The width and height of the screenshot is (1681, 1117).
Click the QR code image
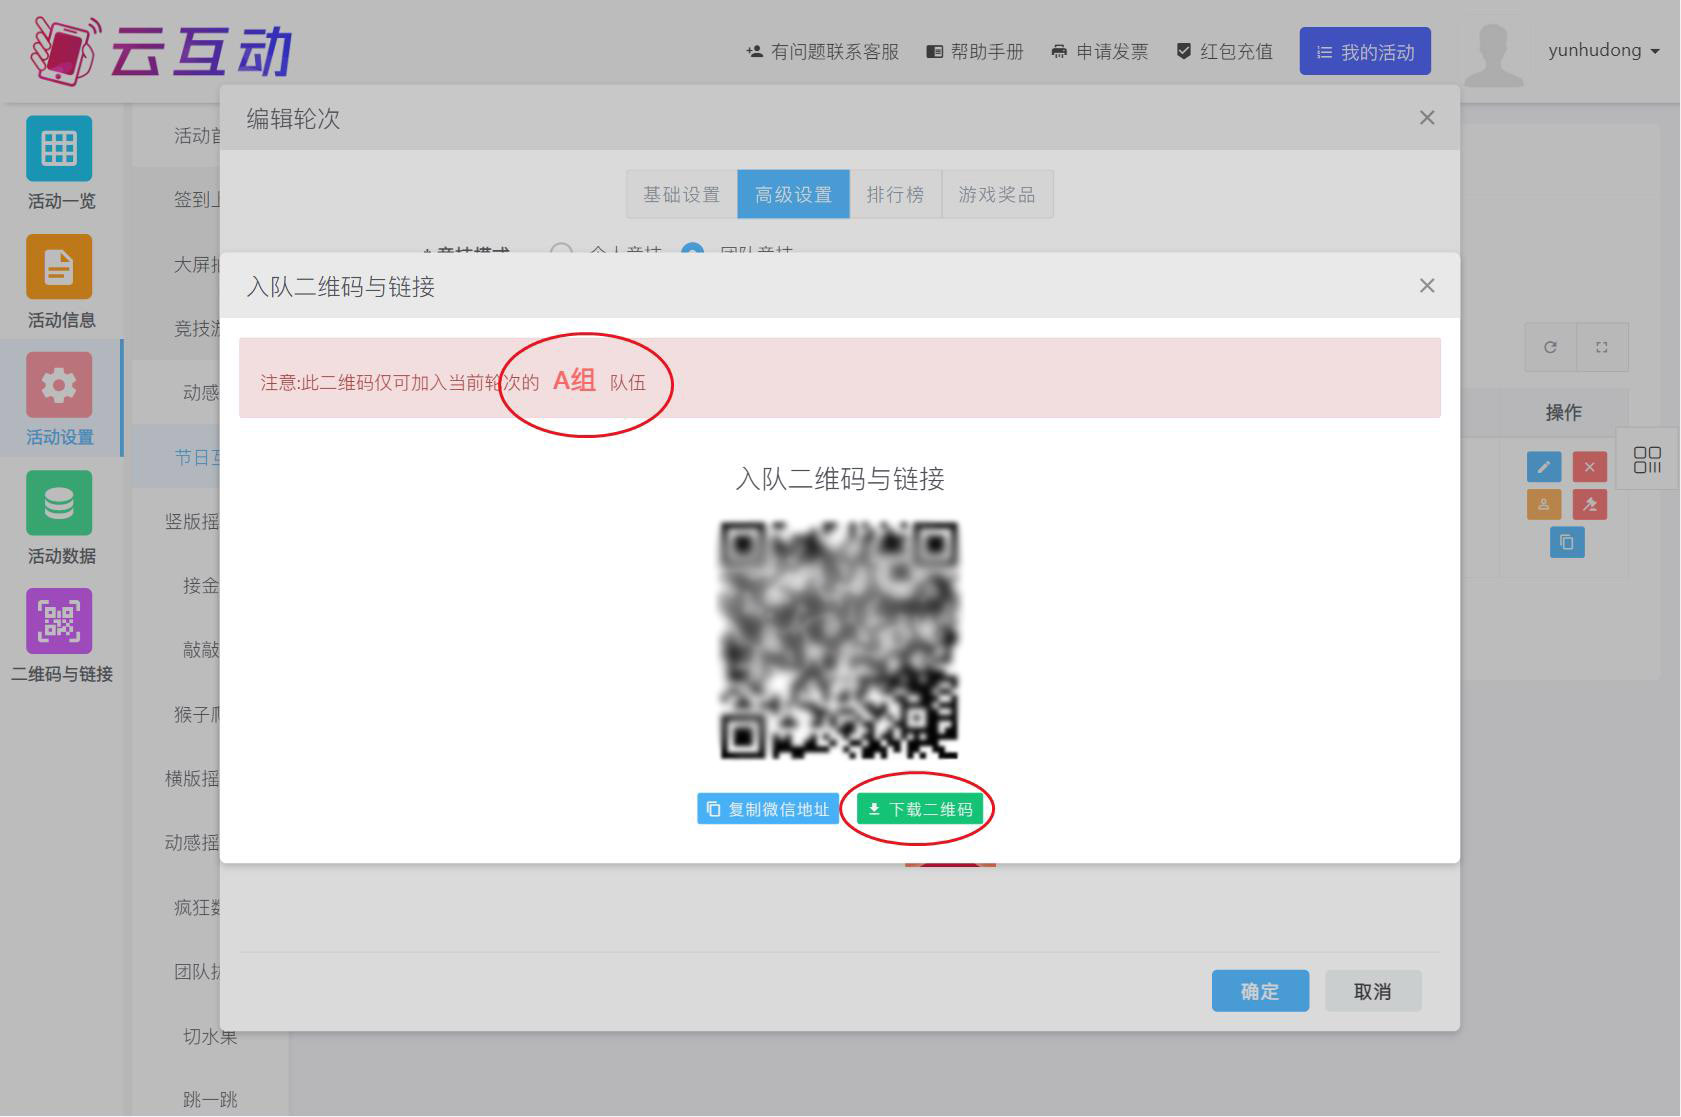(839, 639)
